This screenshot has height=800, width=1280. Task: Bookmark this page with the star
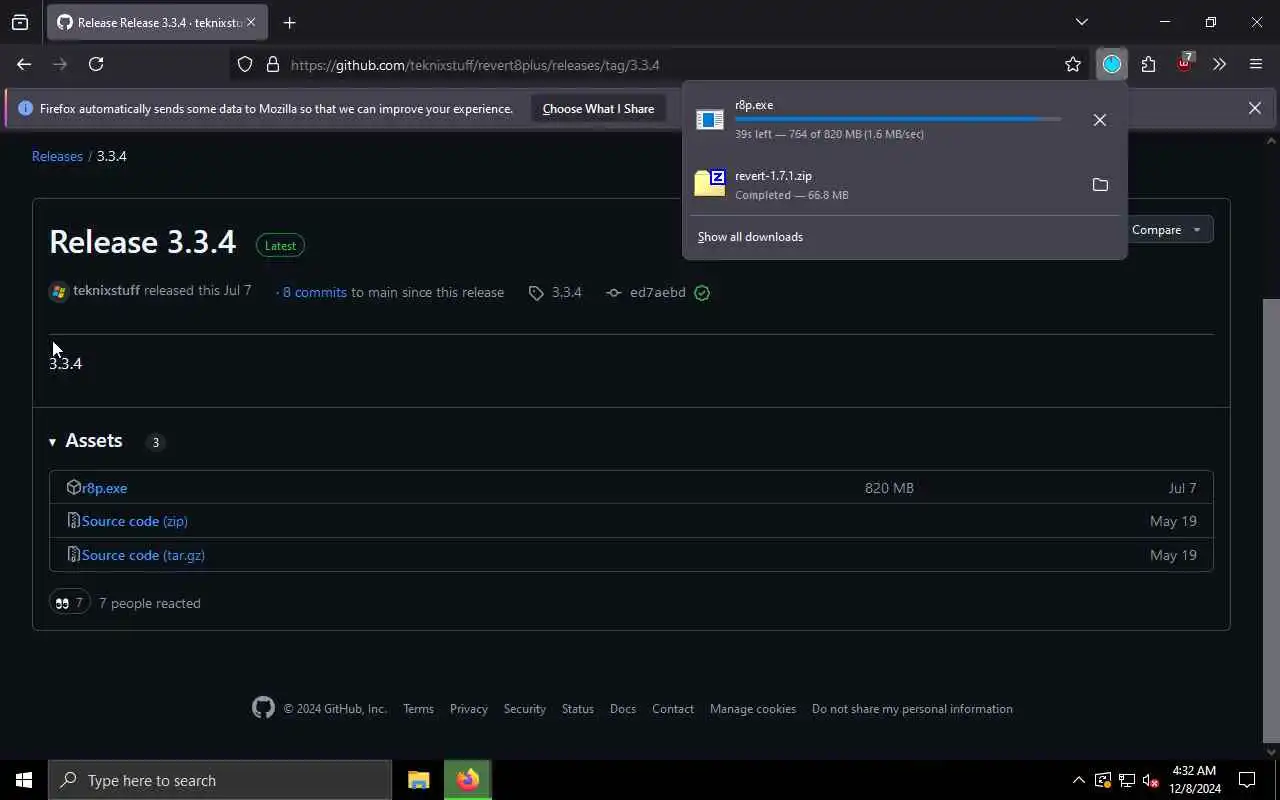tap(1073, 65)
